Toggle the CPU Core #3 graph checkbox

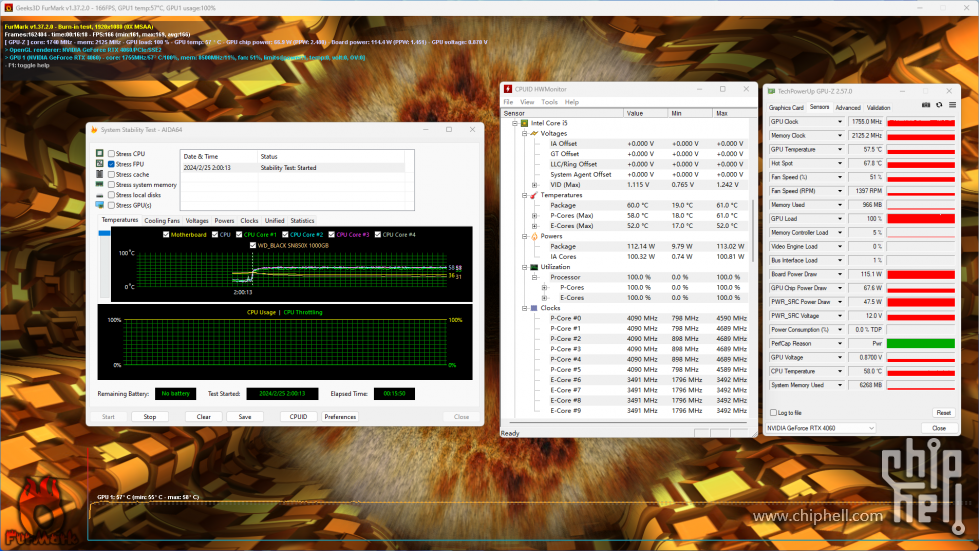[332, 235]
